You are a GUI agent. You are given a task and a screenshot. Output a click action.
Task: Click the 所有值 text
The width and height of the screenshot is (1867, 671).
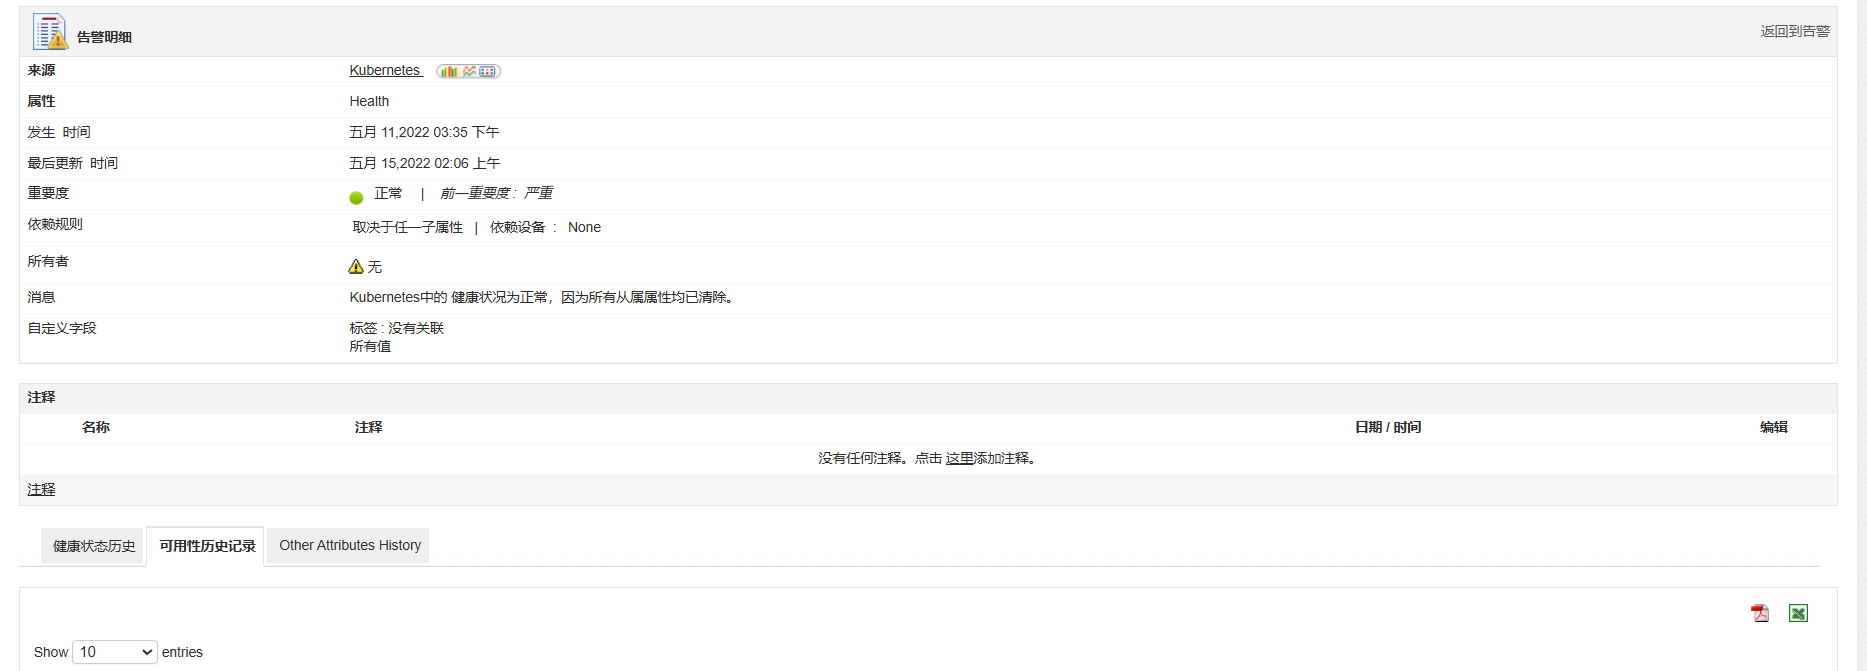click(370, 346)
